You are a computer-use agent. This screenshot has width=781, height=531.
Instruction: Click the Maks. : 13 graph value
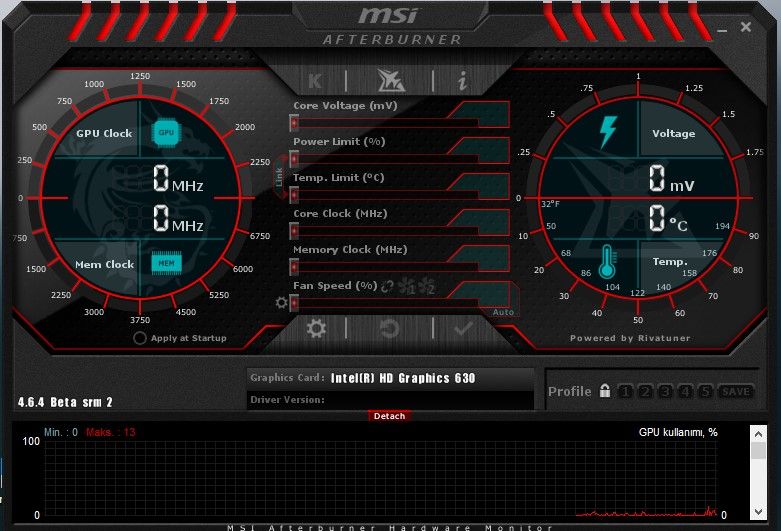(x=111, y=432)
